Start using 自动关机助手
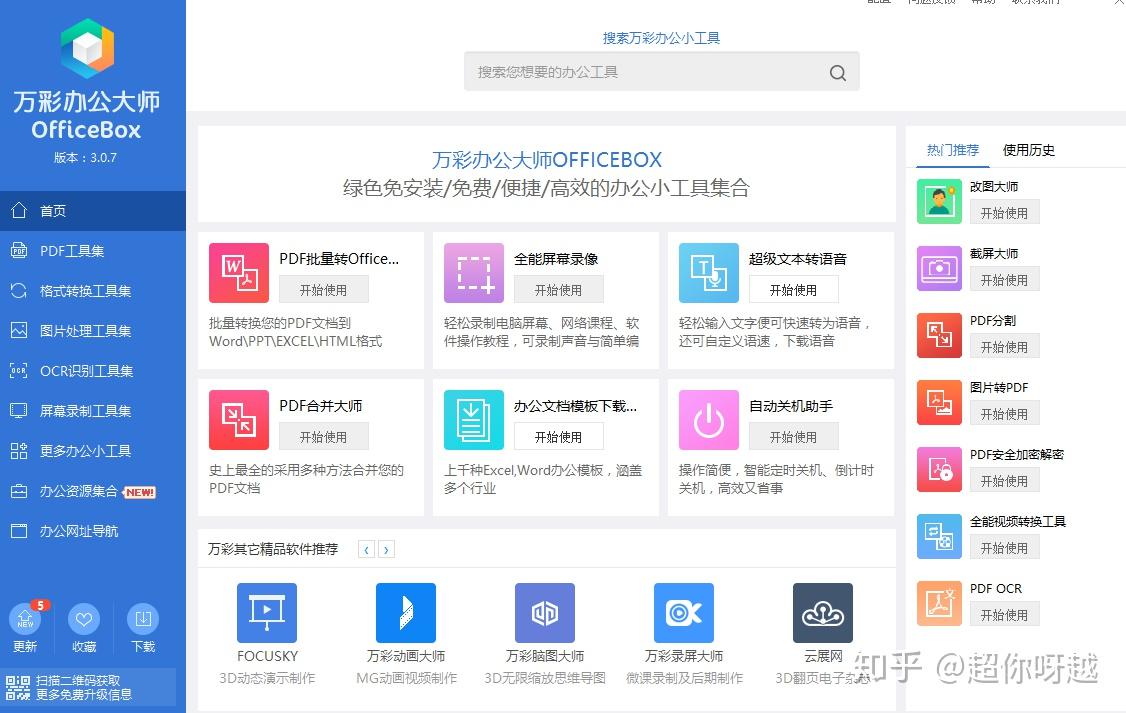 793,437
